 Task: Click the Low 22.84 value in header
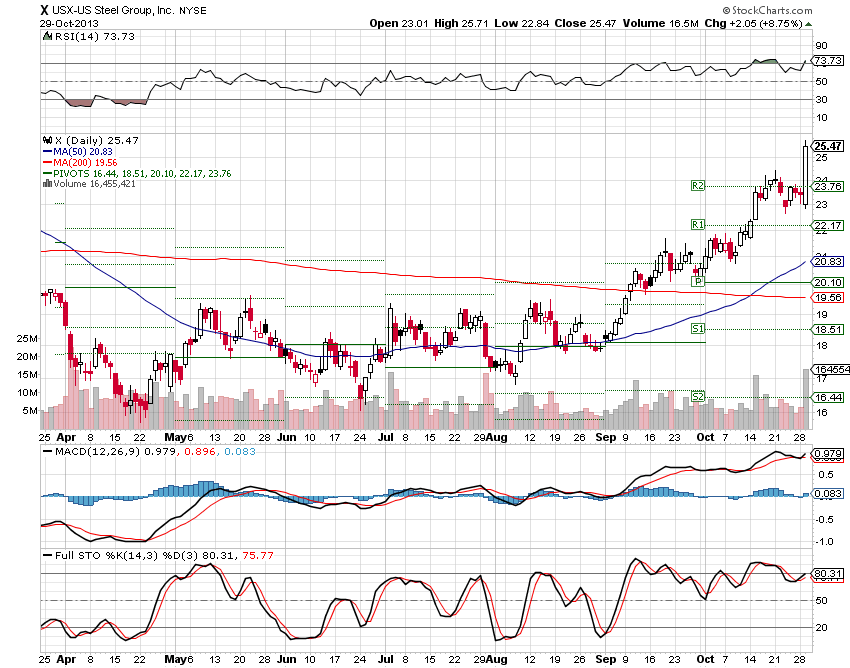pos(521,23)
